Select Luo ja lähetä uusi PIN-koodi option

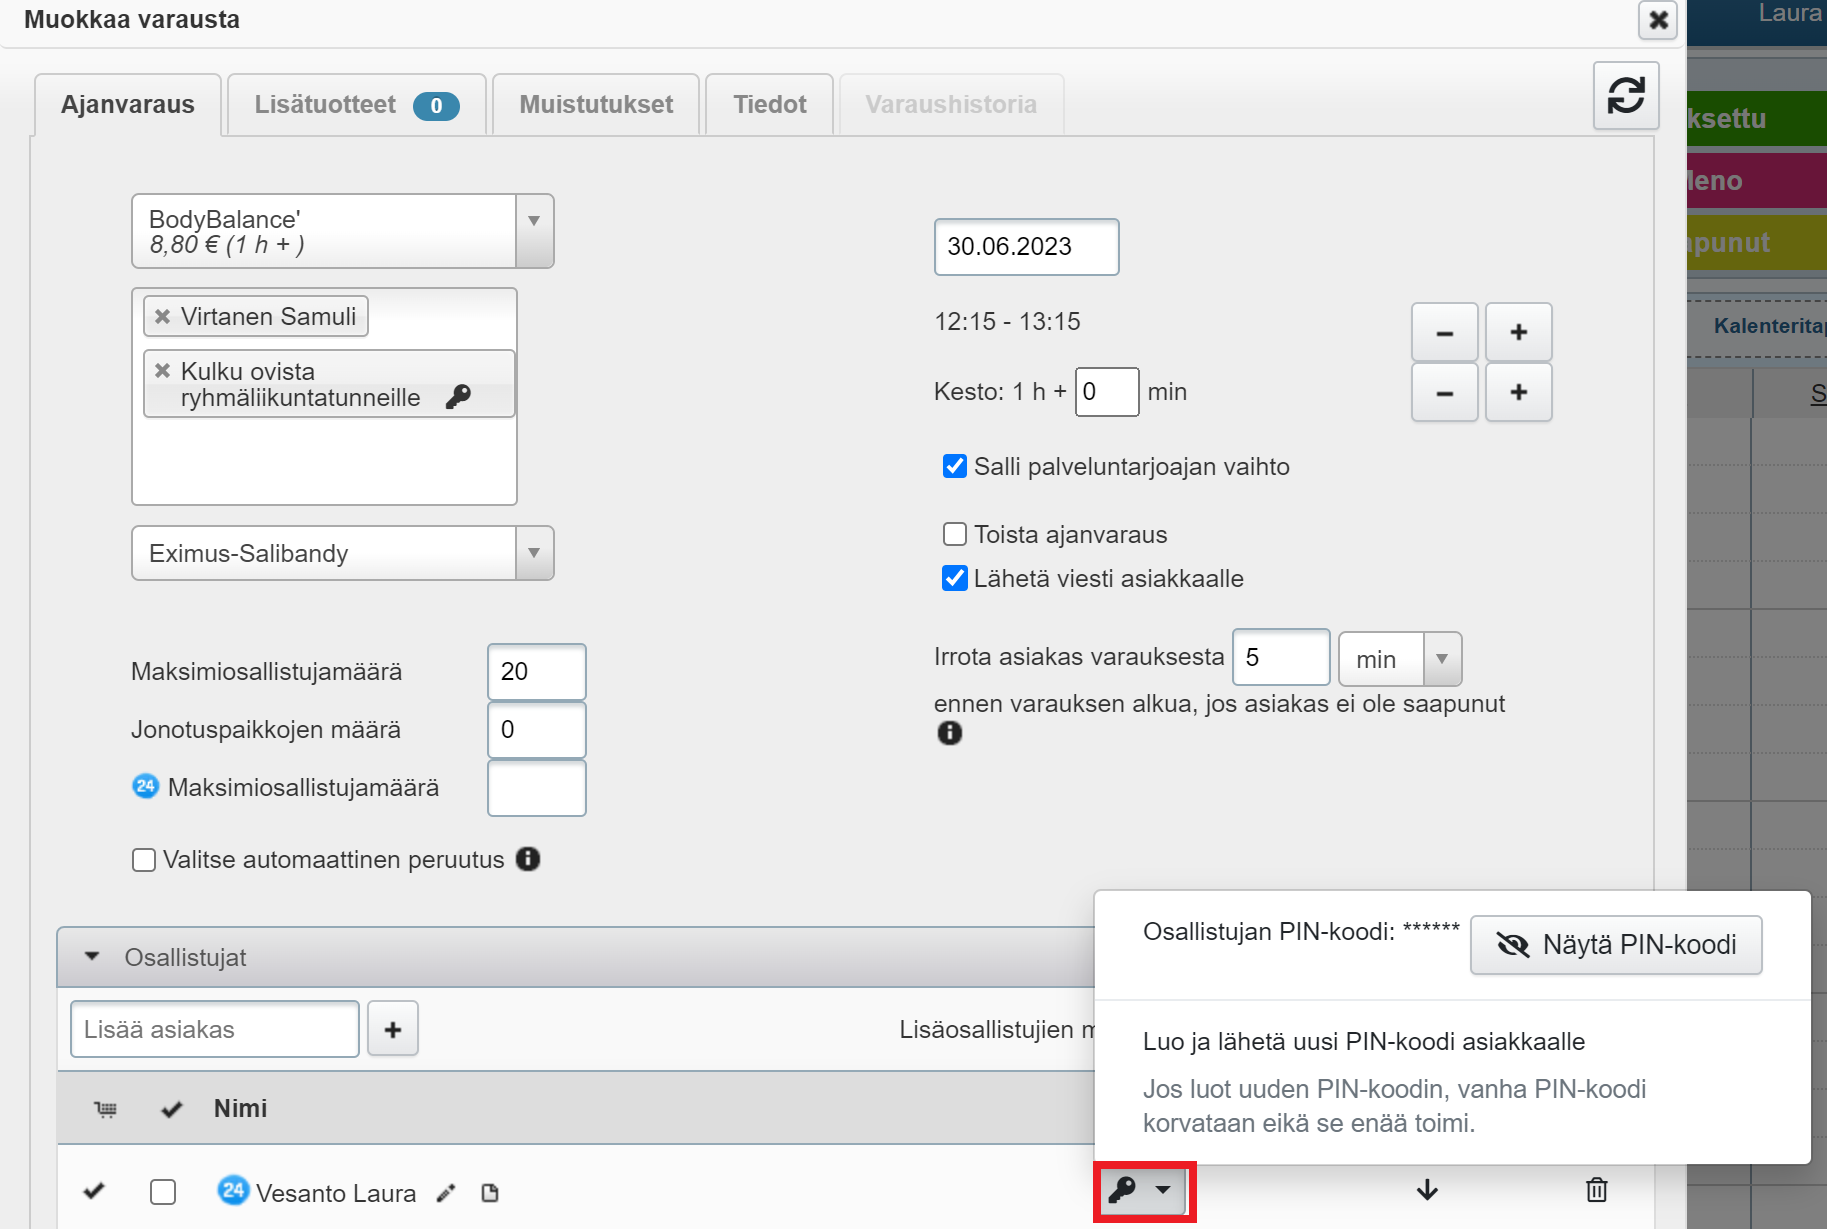point(1363,1042)
